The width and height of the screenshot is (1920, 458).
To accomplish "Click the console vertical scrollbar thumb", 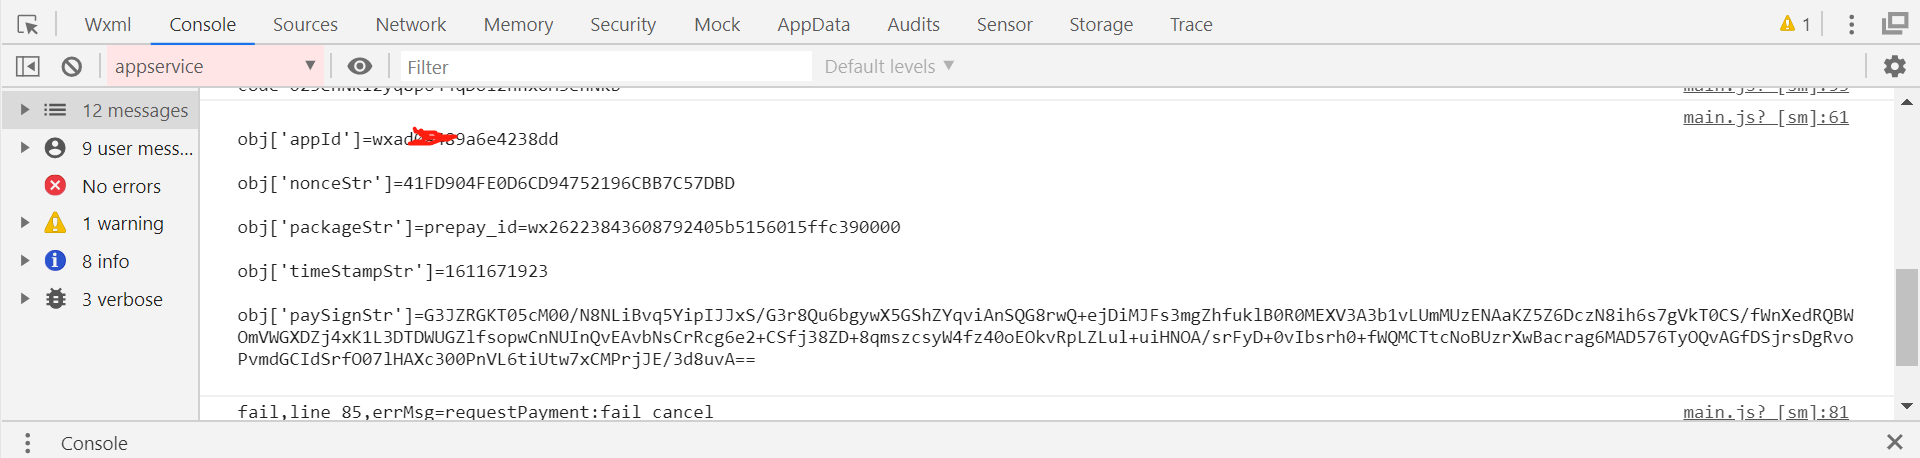I will 1906,318.
